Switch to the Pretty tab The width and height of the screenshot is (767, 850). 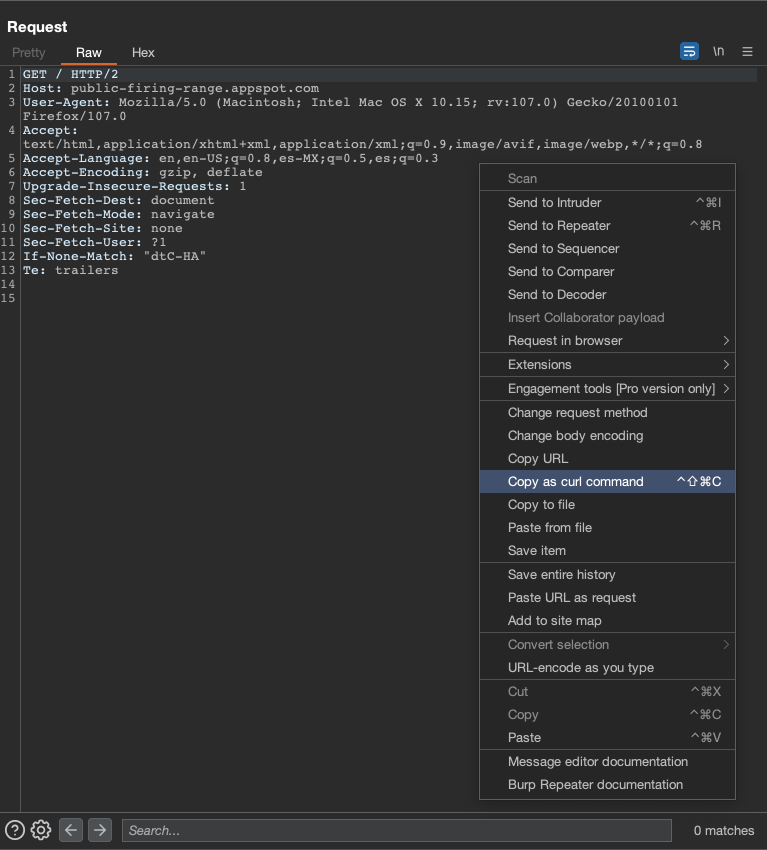pos(29,52)
